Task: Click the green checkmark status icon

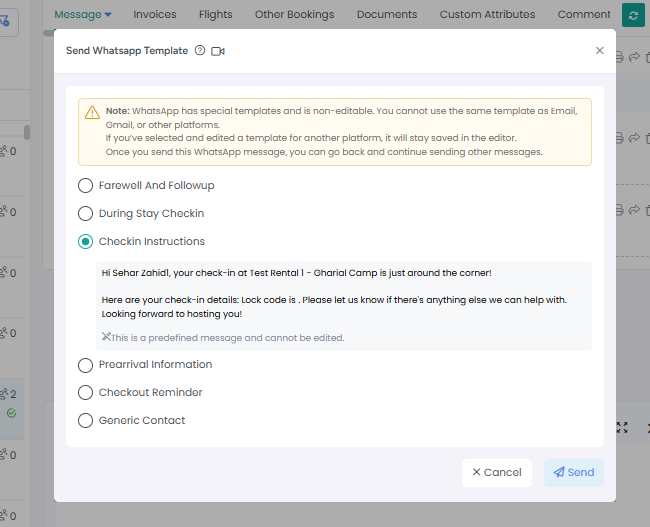Action: (x=12, y=413)
